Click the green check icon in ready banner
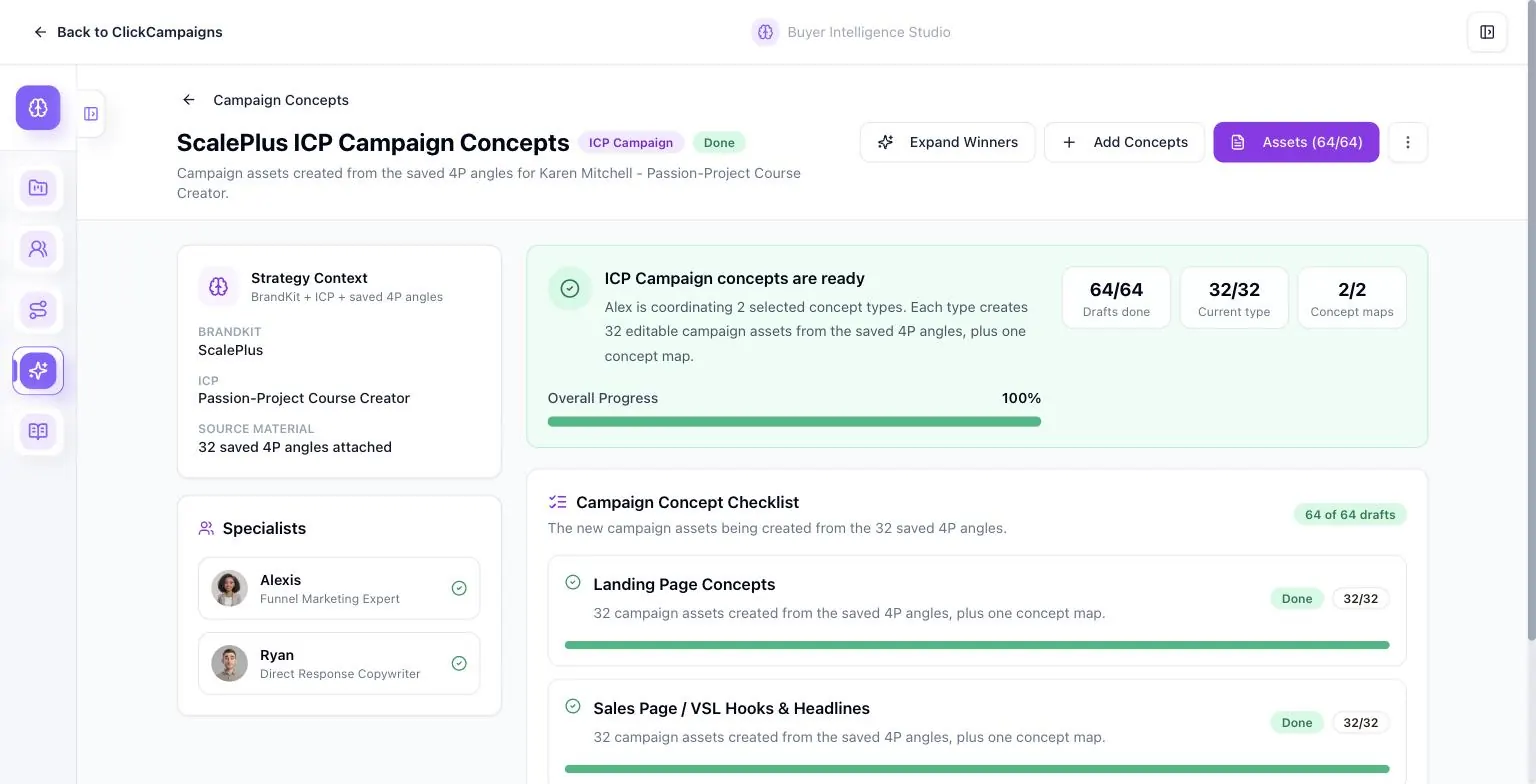 (569, 289)
